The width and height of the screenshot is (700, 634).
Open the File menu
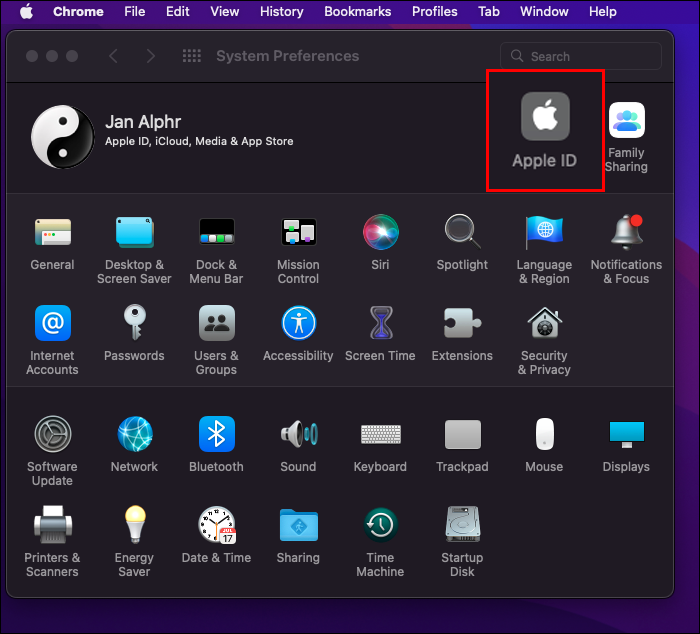pos(134,12)
